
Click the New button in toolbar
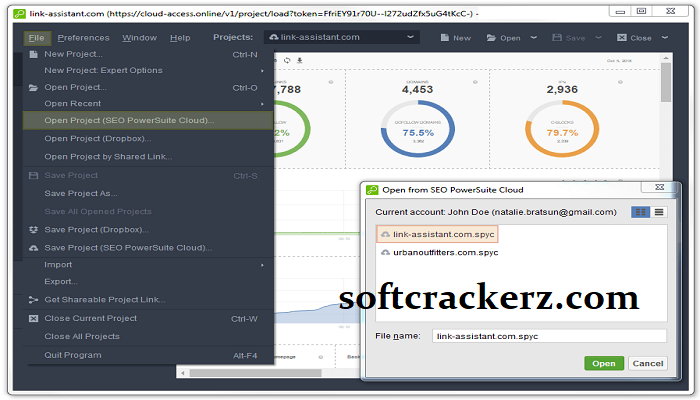coord(456,38)
